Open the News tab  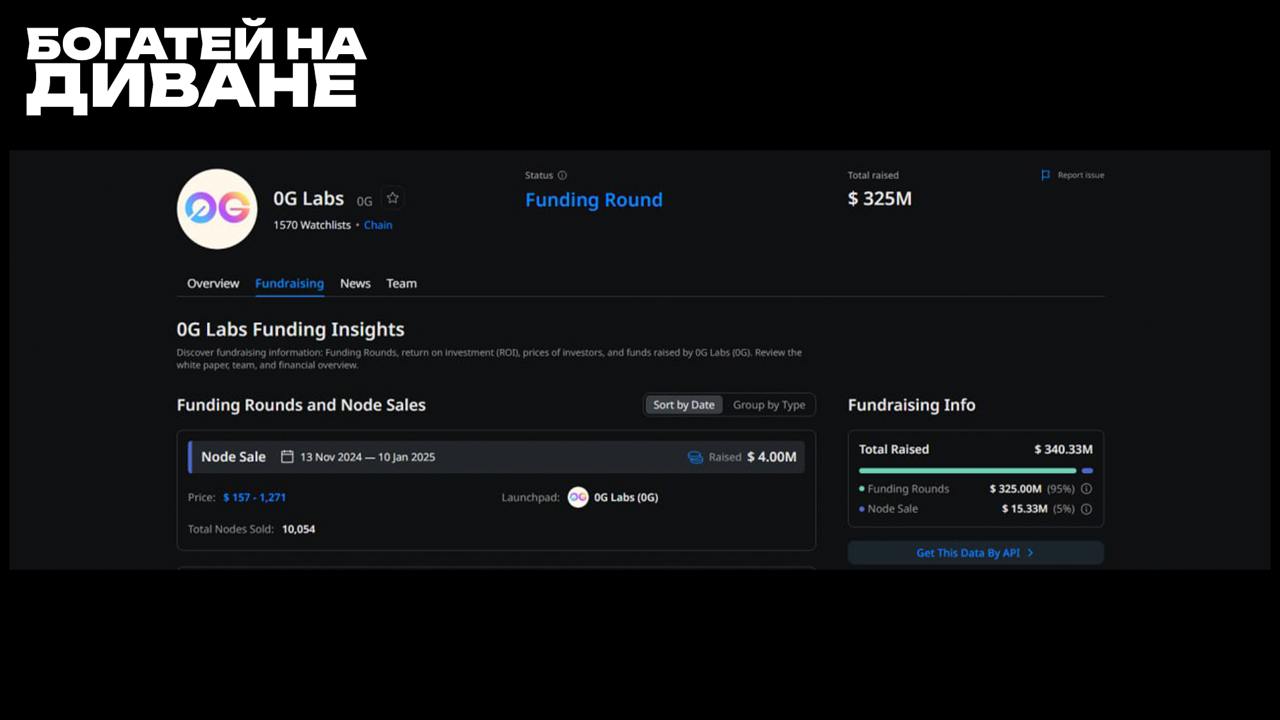(355, 283)
